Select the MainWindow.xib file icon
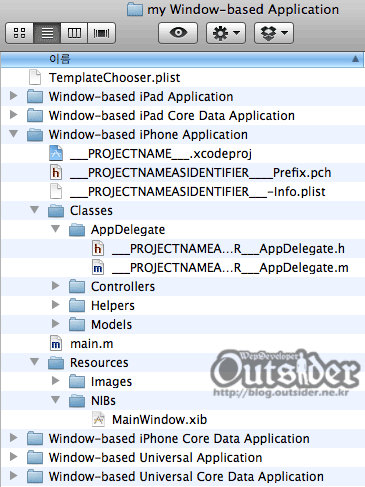The width and height of the screenshot is (365, 487). click(99, 419)
